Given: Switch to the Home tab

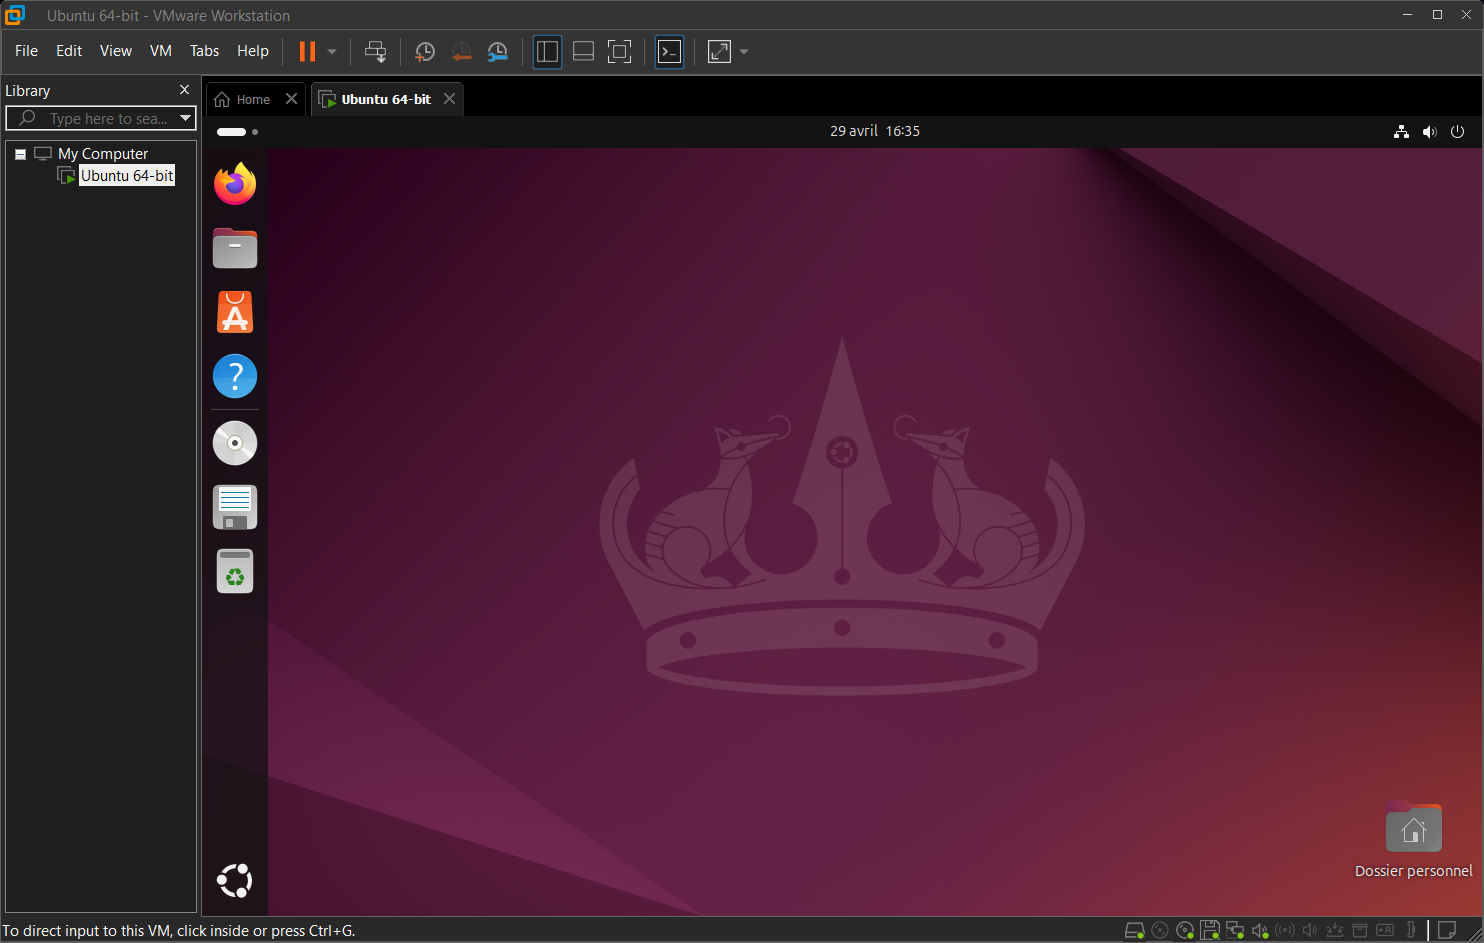Looking at the screenshot, I should 243,99.
